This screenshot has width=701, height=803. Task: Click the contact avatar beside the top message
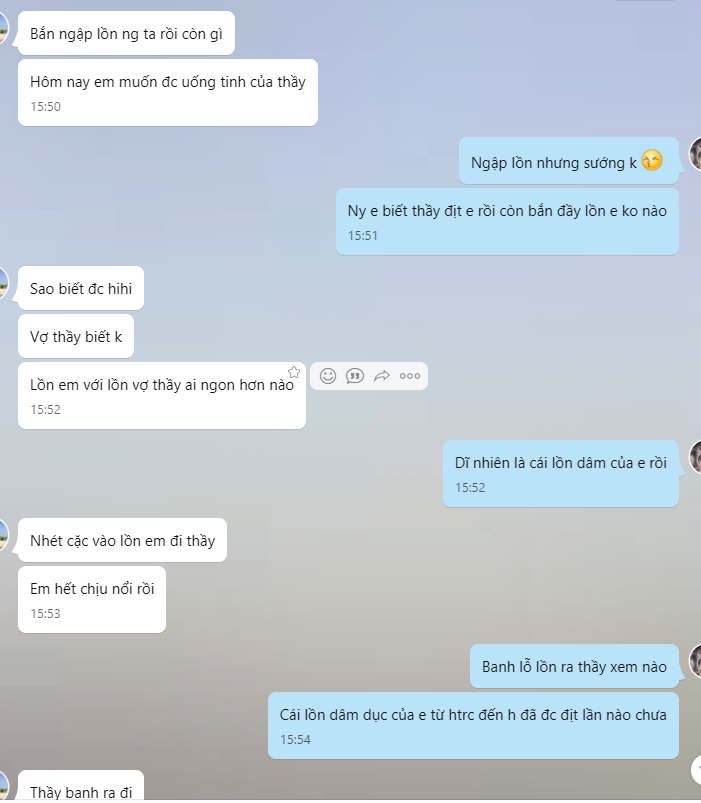click(4, 28)
